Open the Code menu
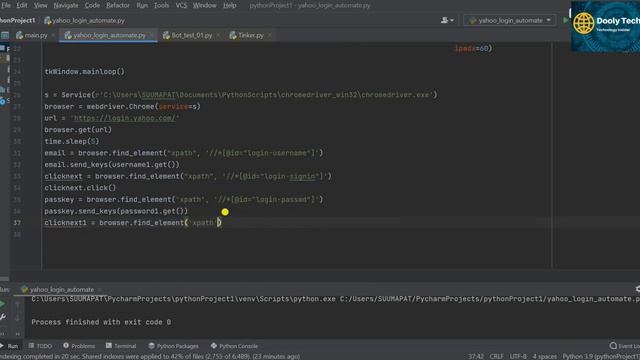 click(92, 5)
